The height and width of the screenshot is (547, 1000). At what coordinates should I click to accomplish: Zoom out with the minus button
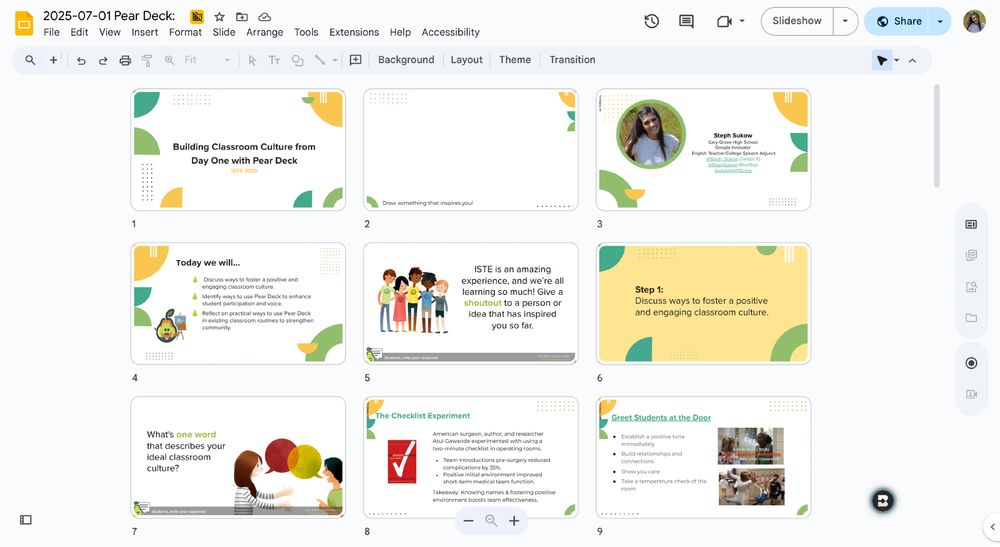click(468, 521)
